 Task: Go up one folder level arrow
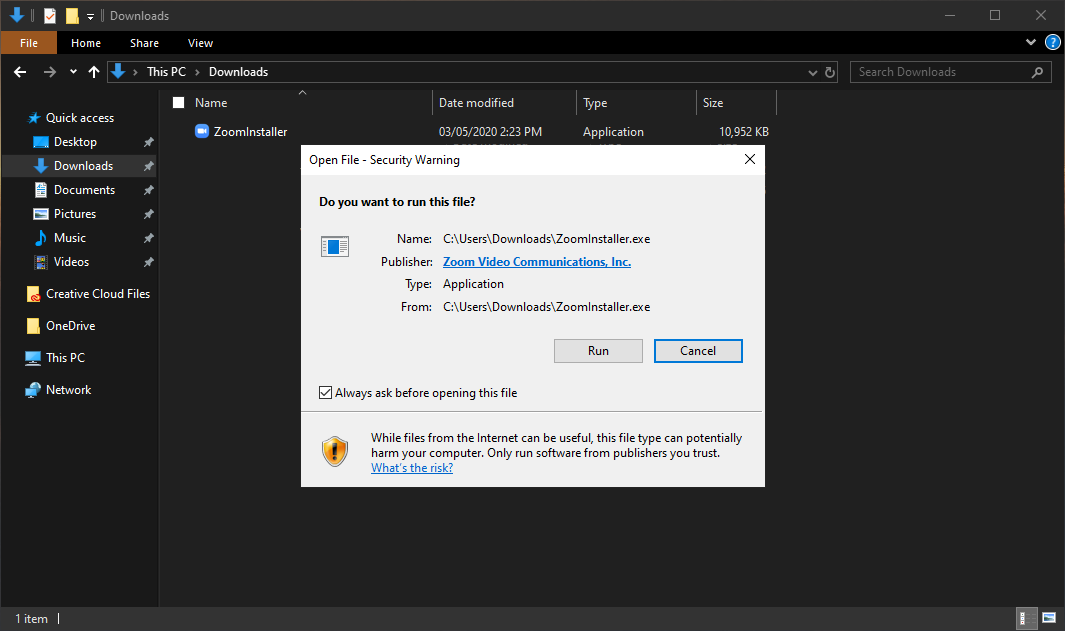[x=94, y=72]
